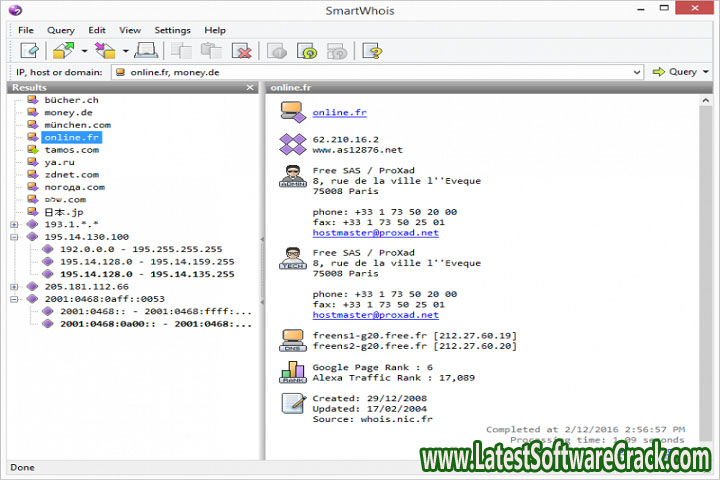Screen dimensions: 720x480
Task: Click hostmaster@proxad.net link under tech contact
Action: coord(376,315)
